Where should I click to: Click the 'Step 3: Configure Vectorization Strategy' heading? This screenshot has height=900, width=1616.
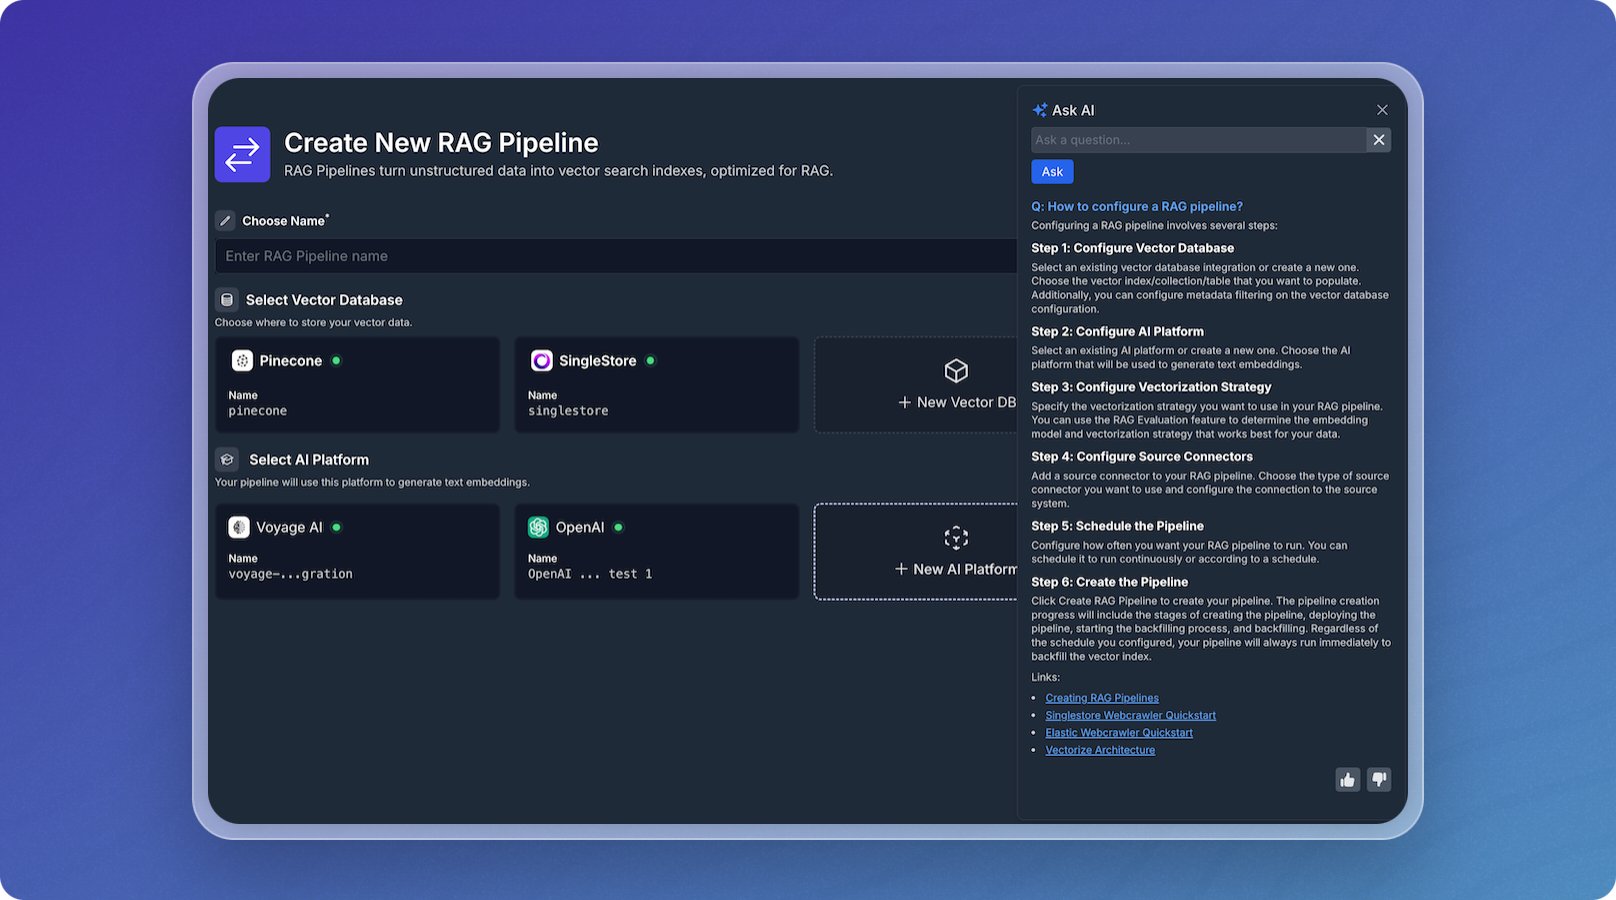(x=1152, y=387)
